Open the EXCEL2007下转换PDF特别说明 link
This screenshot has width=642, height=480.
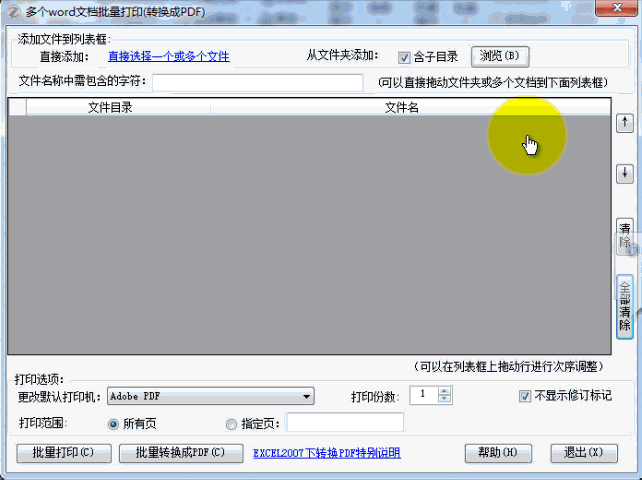coord(327,453)
